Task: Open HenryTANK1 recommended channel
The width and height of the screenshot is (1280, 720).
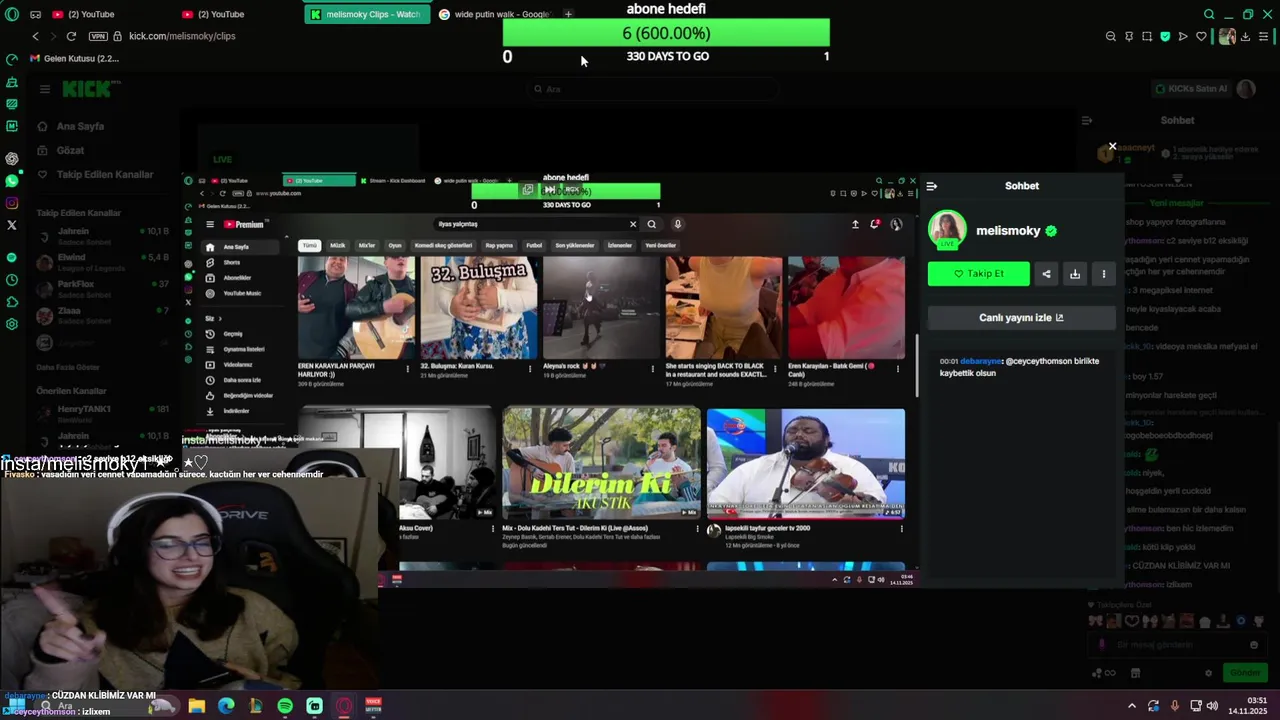Action: (x=103, y=413)
